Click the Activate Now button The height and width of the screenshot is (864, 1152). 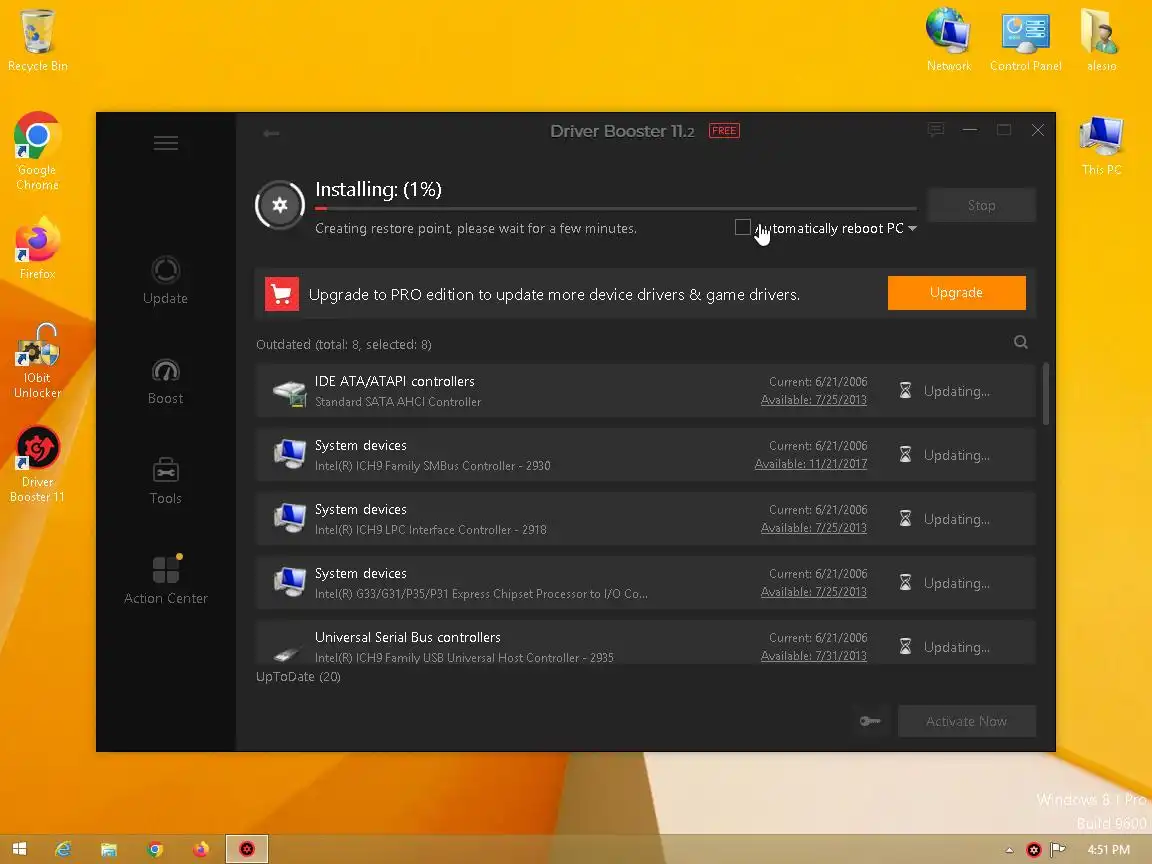(x=966, y=721)
